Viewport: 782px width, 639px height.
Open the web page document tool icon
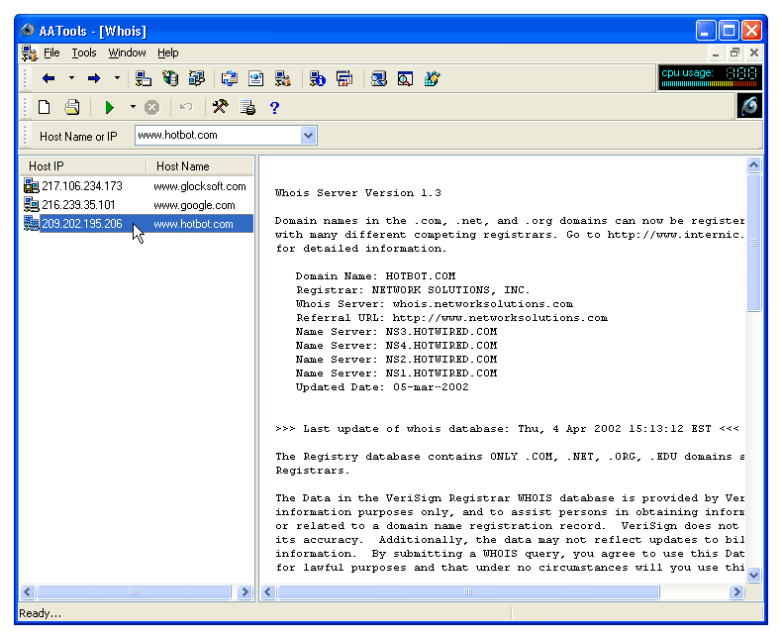256,78
